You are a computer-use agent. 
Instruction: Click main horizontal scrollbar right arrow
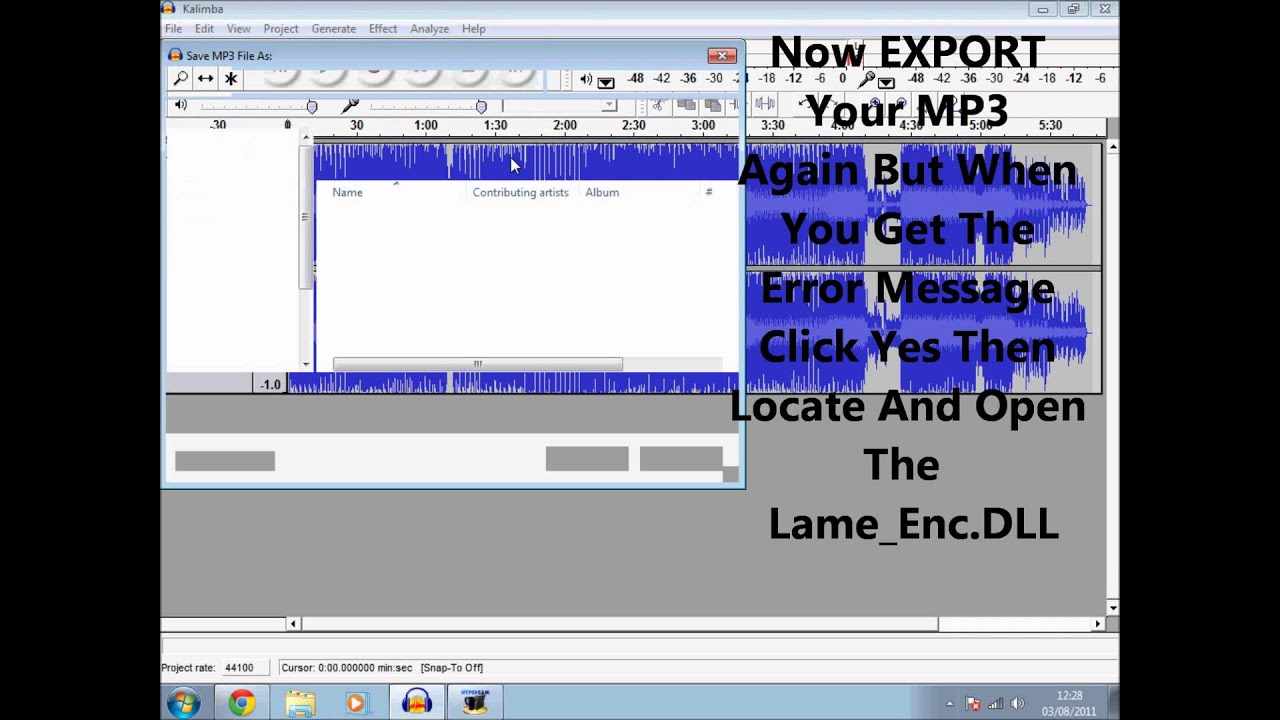[x=1098, y=624]
